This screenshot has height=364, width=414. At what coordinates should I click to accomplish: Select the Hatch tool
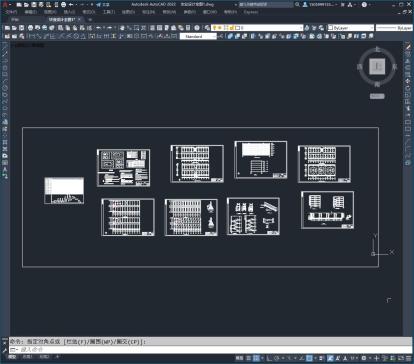coord(5,142)
